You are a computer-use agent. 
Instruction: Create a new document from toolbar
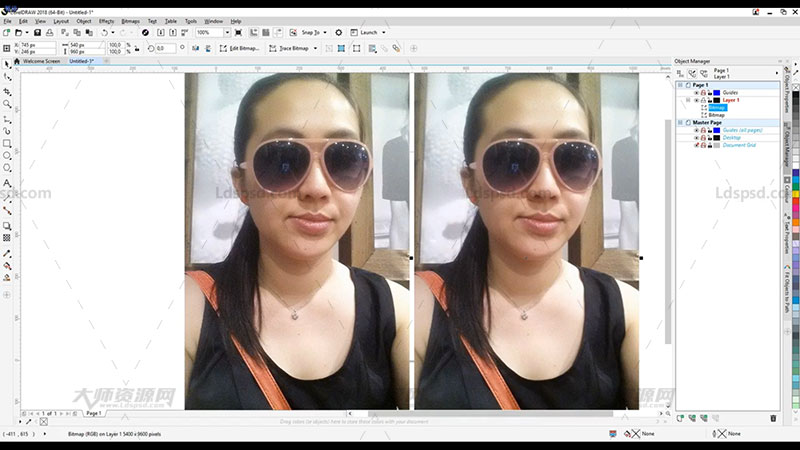(x=6, y=32)
